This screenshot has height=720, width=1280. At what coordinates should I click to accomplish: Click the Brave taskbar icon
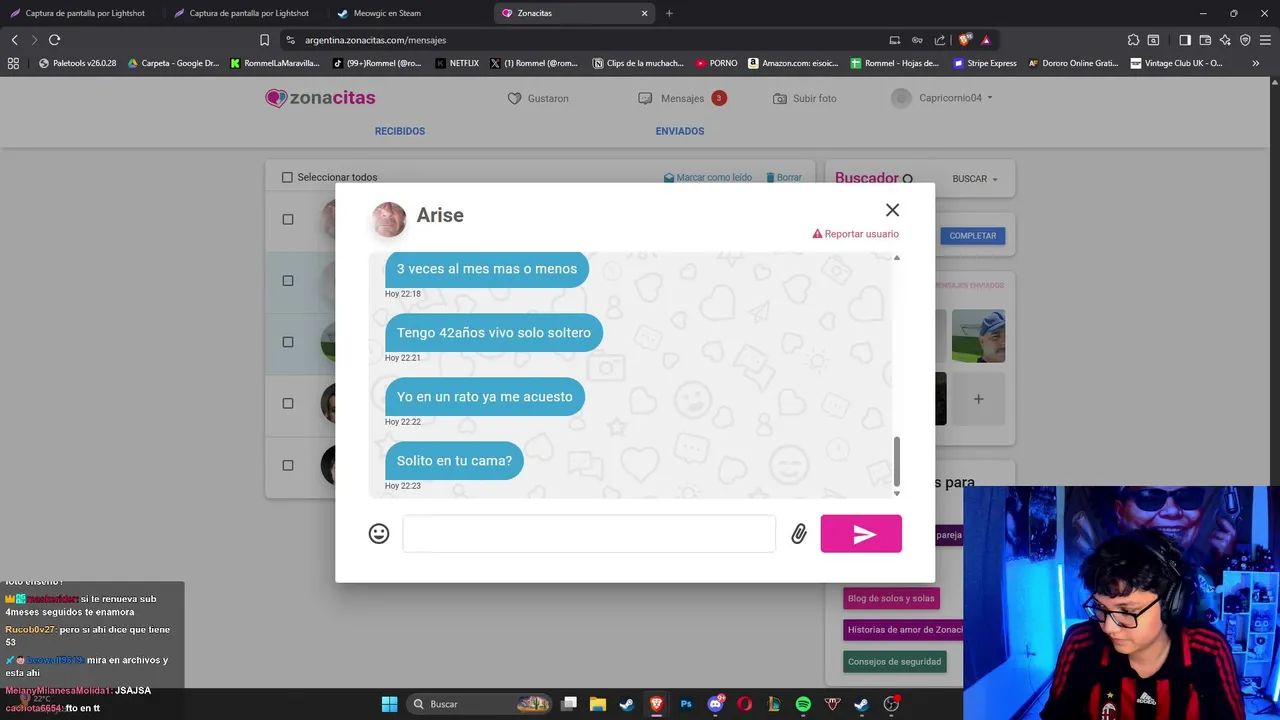(657, 704)
